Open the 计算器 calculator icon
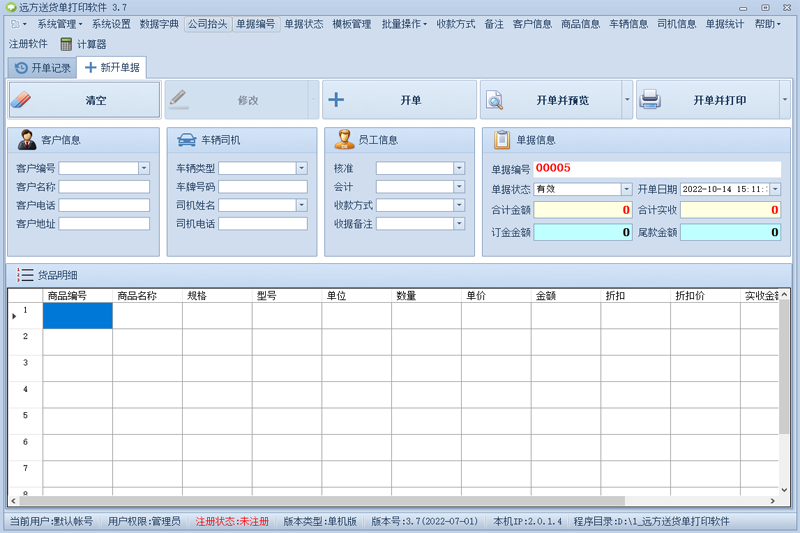Viewport: 800px width, 533px height. (66, 44)
